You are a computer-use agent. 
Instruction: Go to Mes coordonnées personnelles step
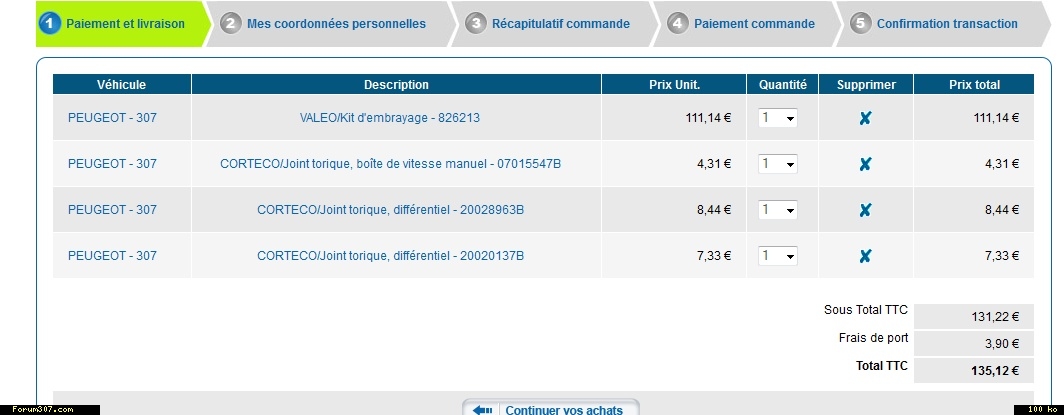click(x=336, y=23)
